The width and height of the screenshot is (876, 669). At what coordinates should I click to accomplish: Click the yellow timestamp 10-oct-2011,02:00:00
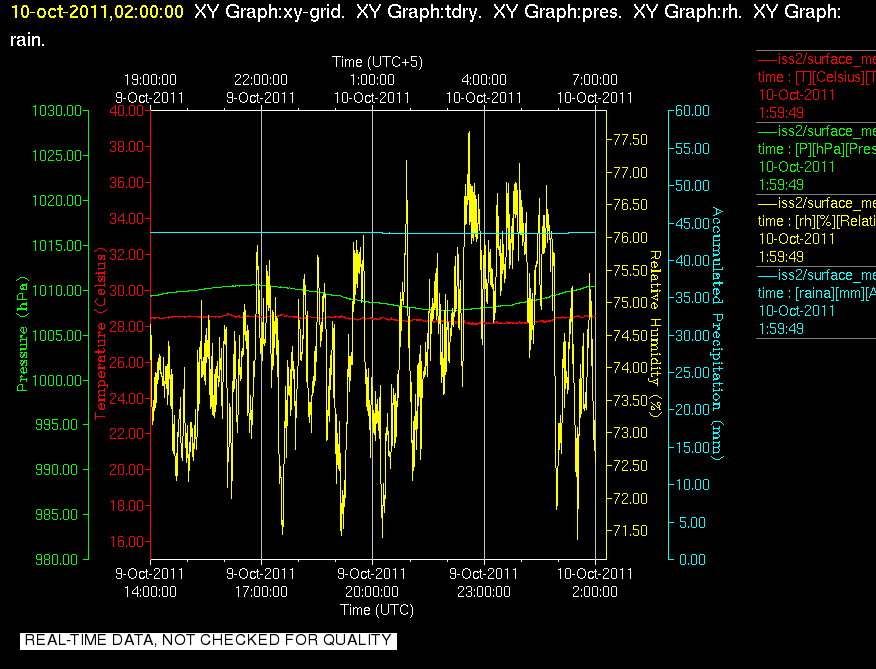click(97, 12)
